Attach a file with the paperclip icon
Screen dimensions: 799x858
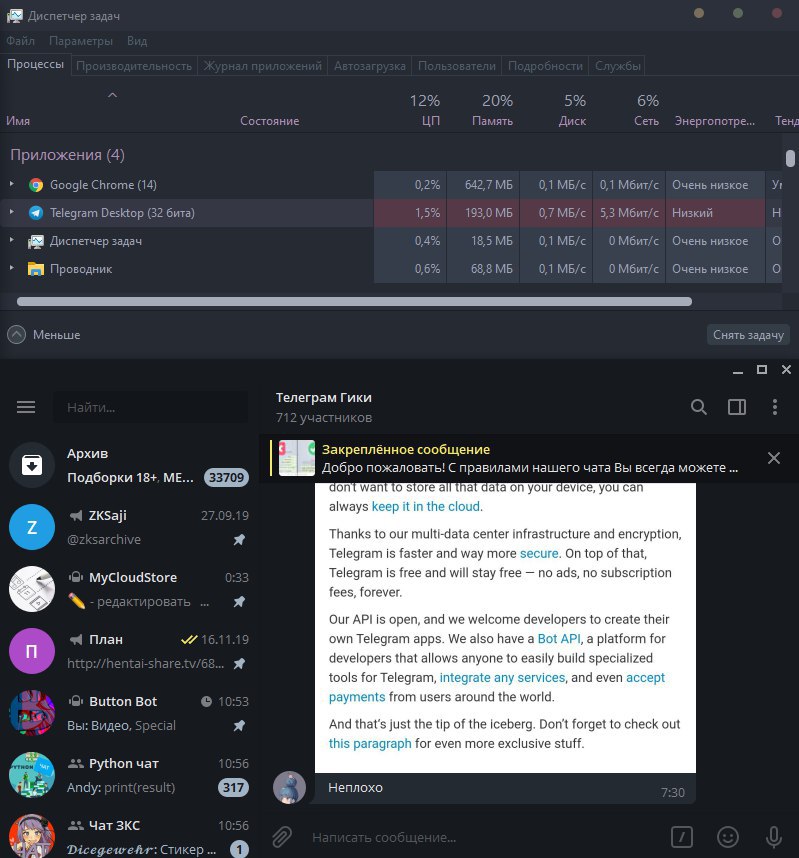[x=282, y=837]
